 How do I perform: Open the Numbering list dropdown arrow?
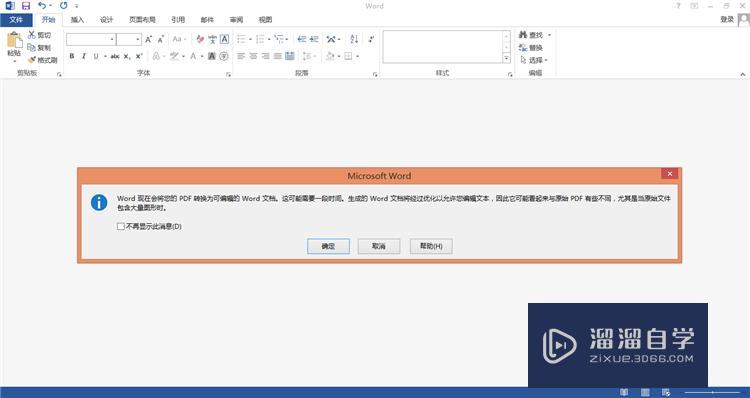click(x=269, y=39)
